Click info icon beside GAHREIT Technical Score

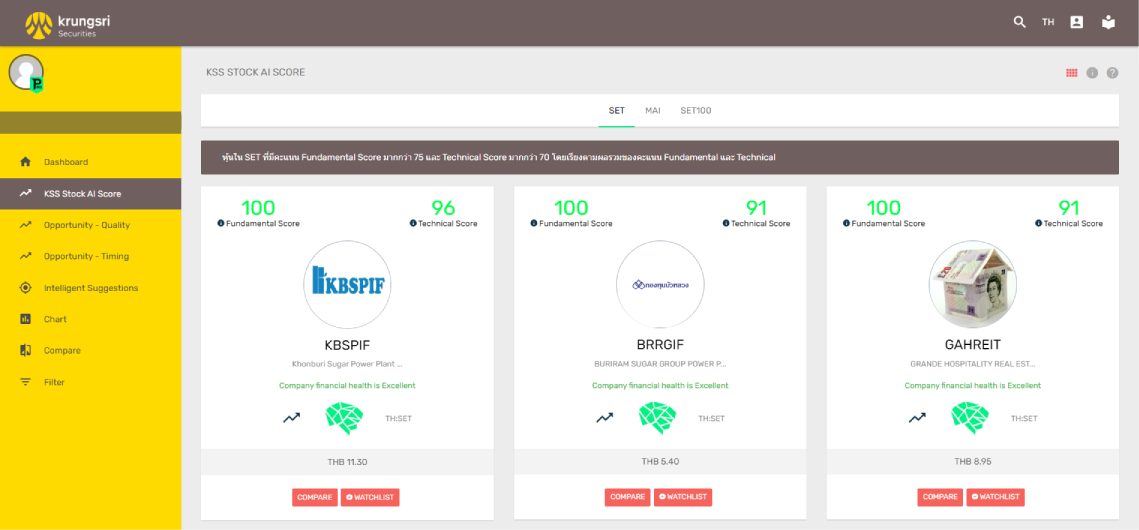click(x=1038, y=224)
